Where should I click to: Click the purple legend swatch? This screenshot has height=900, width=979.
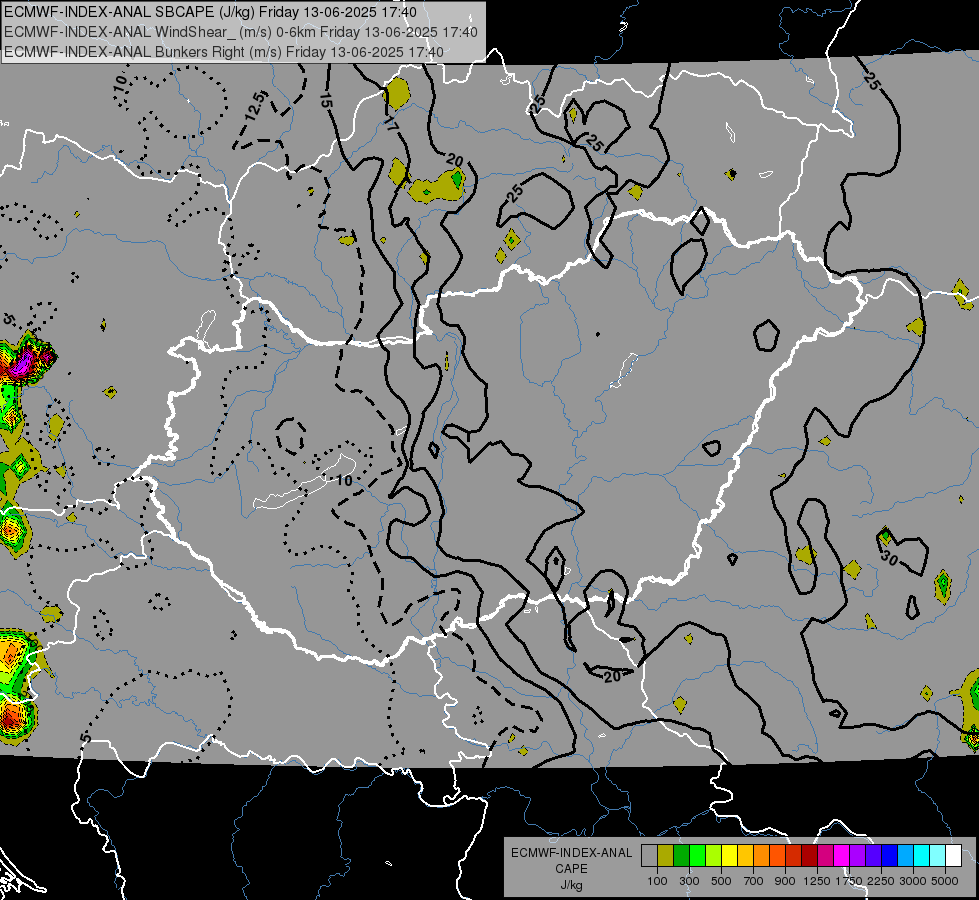pos(858,855)
